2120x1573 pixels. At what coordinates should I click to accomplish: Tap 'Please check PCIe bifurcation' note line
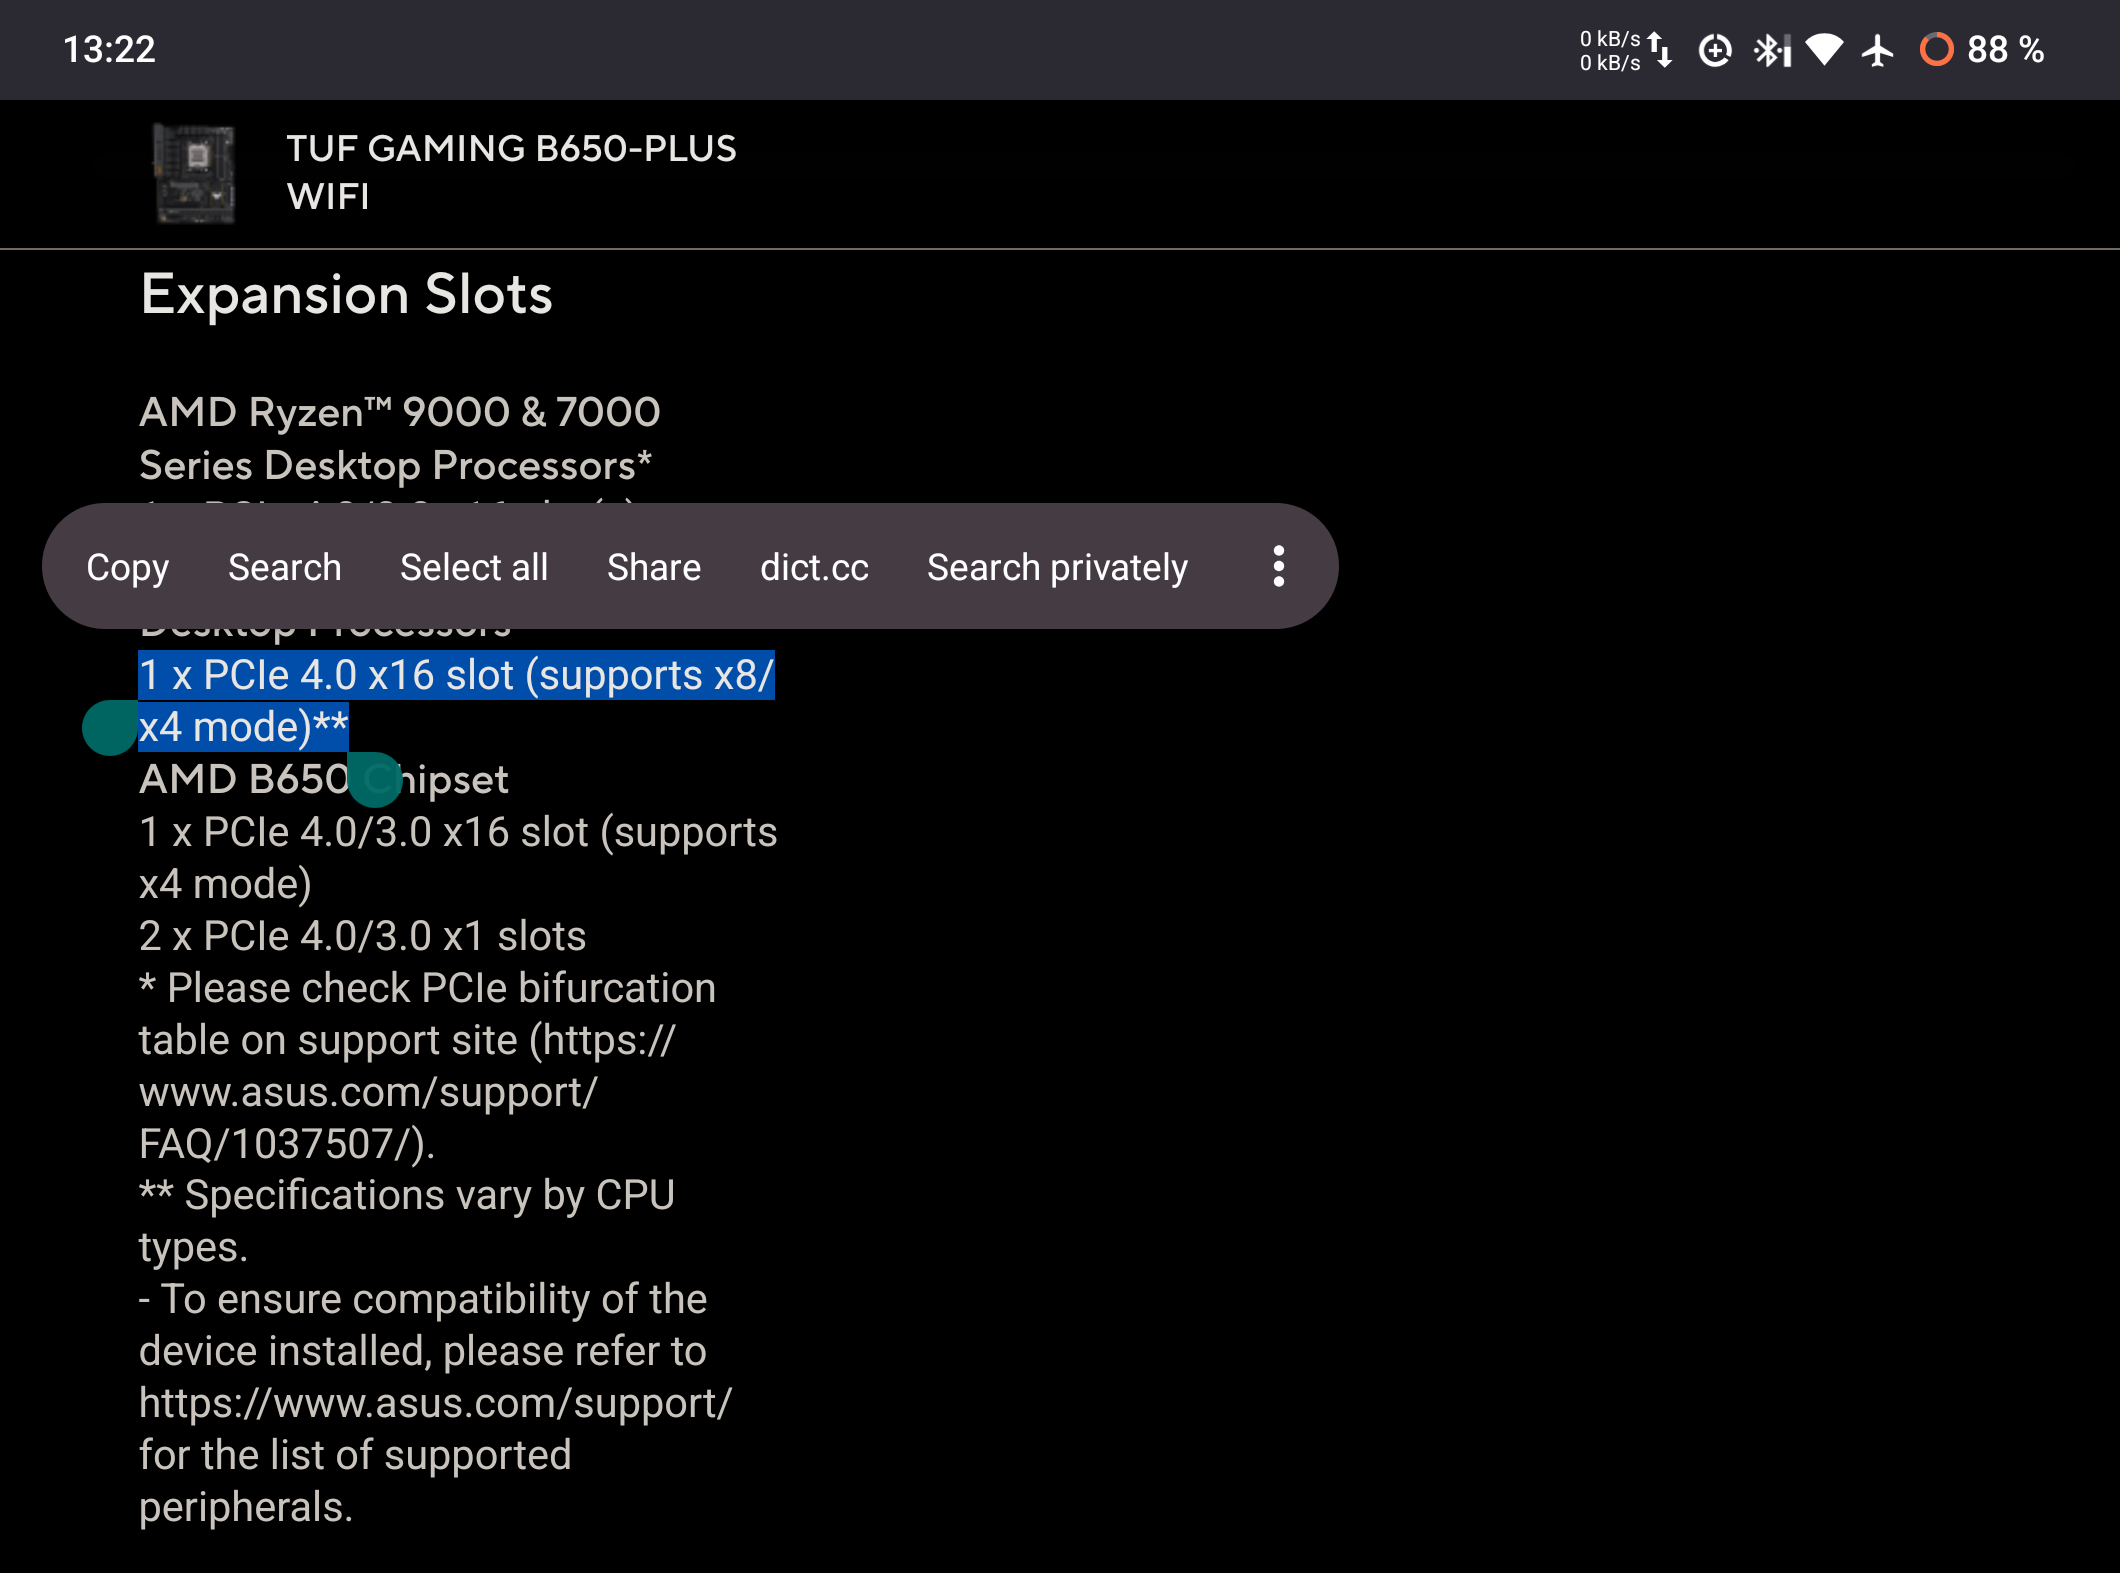[427, 988]
